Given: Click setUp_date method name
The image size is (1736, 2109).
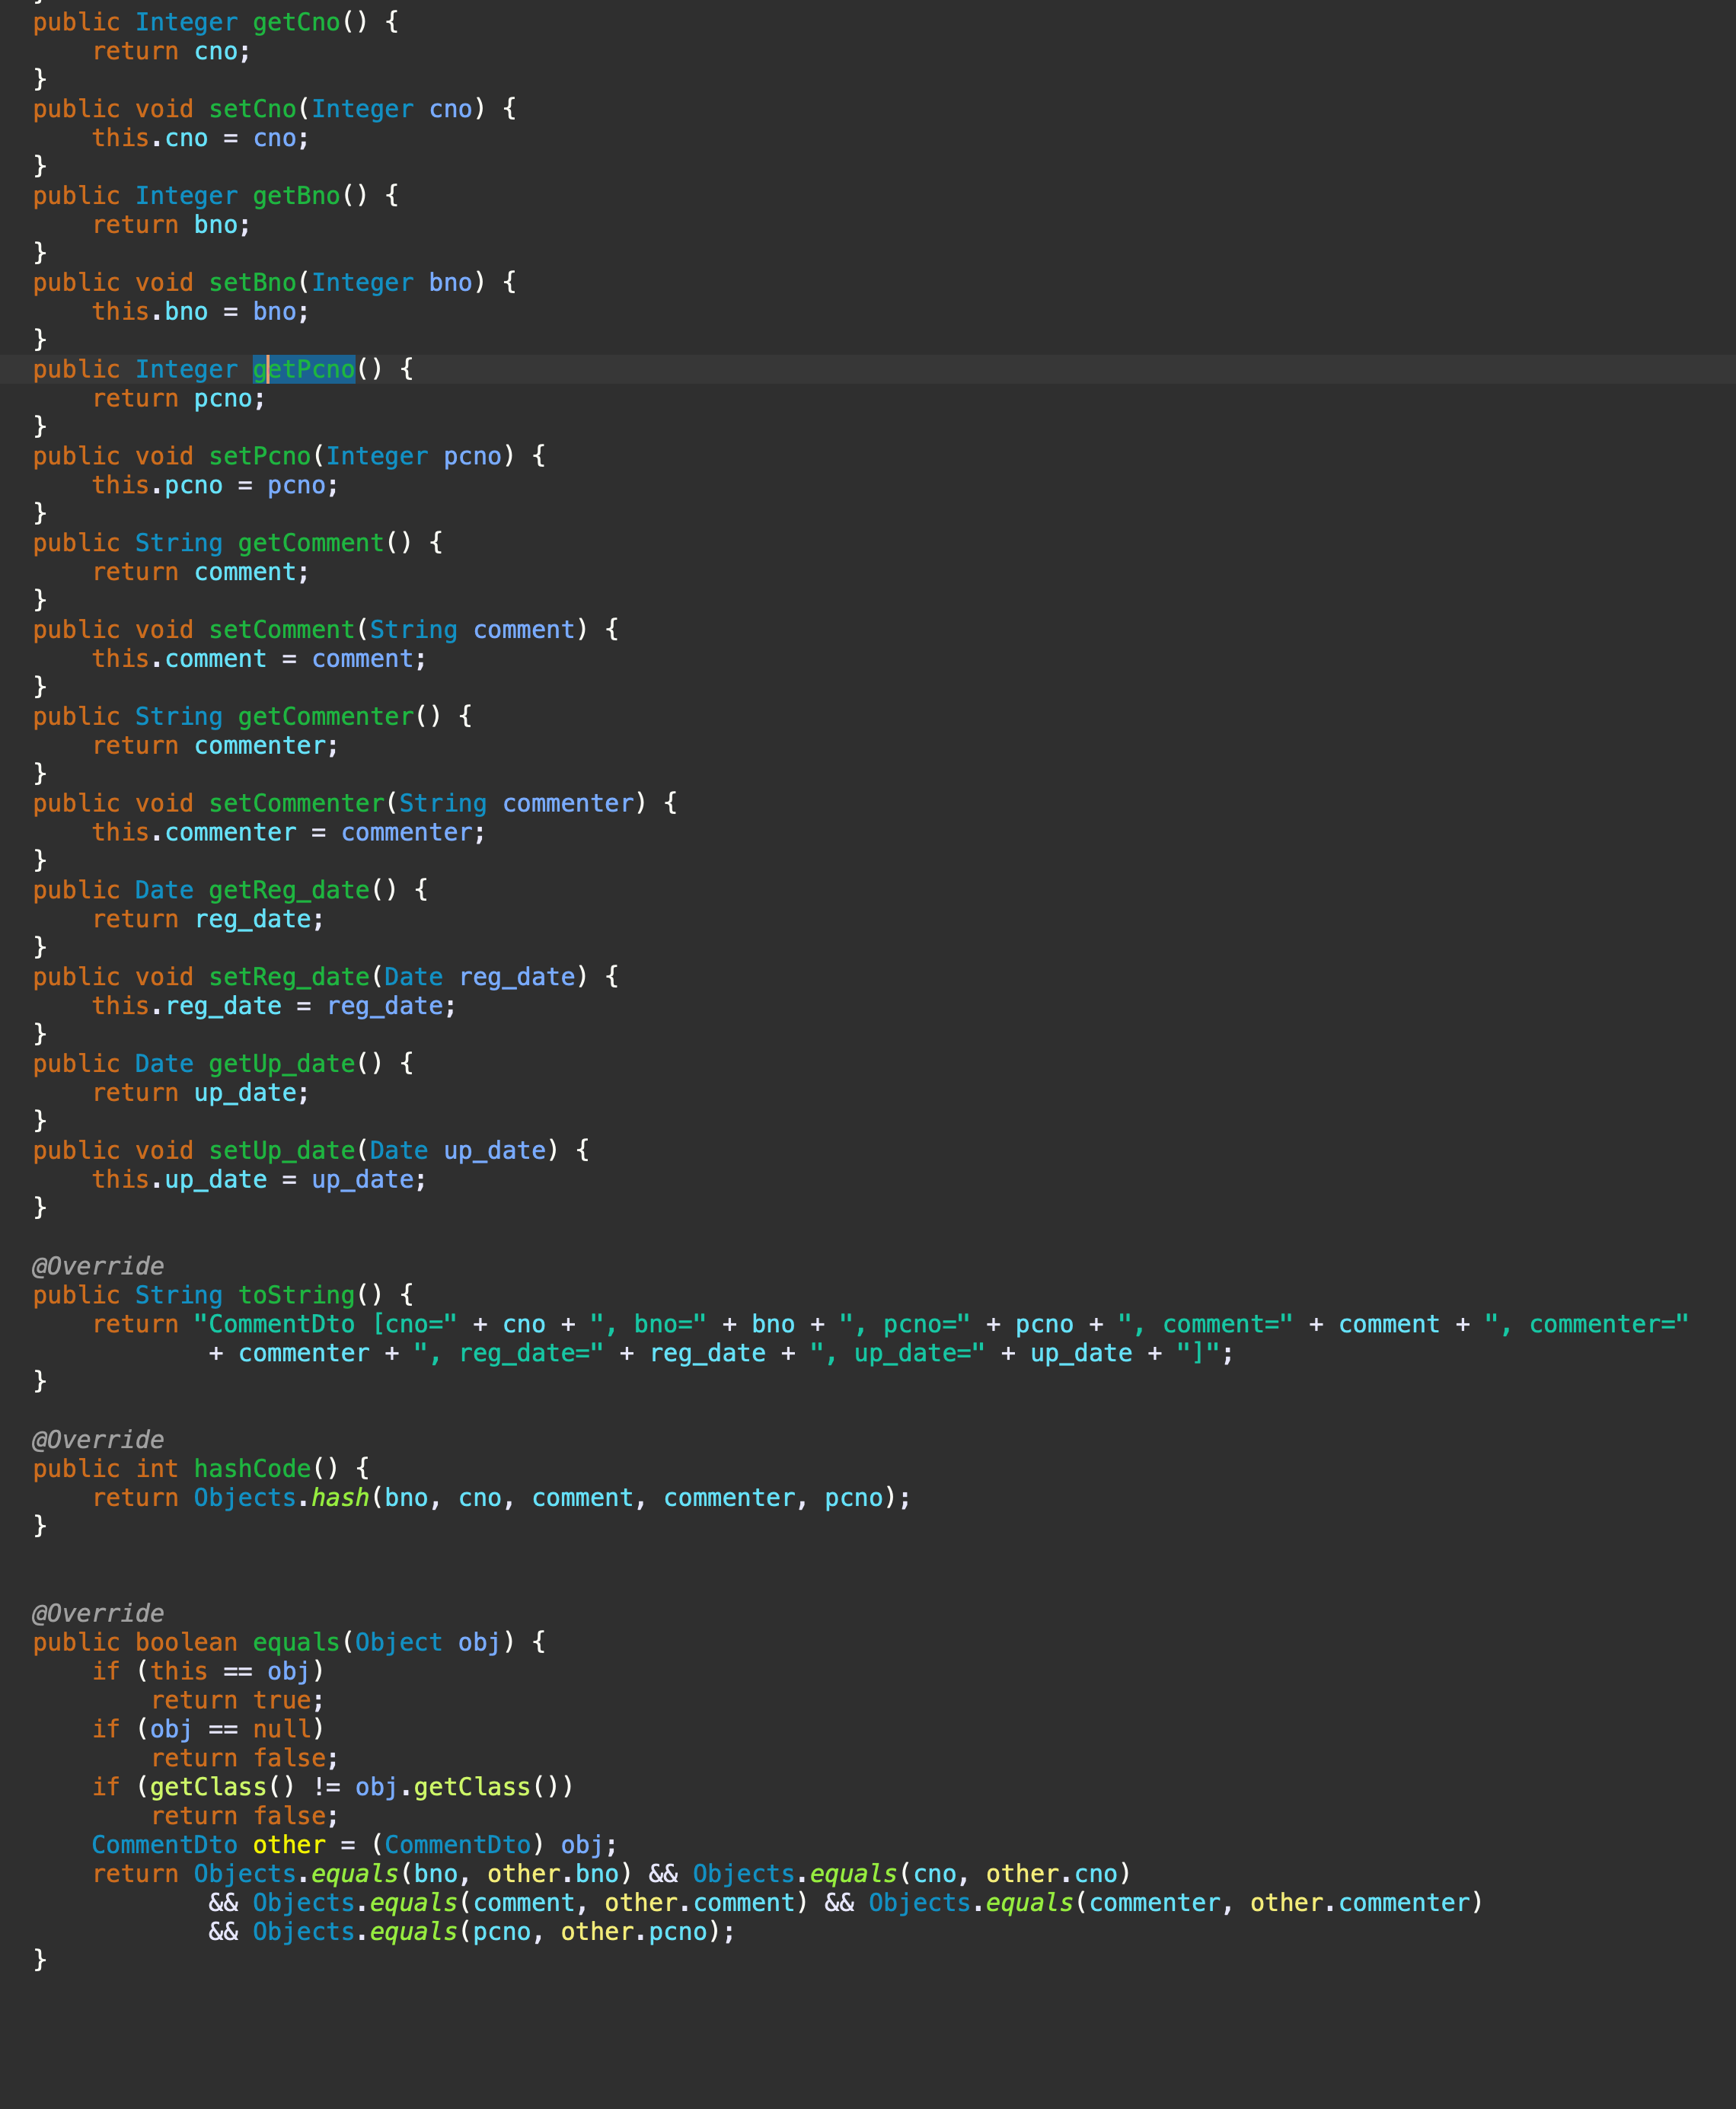Looking at the screenshot, I should coord(282,1151).
